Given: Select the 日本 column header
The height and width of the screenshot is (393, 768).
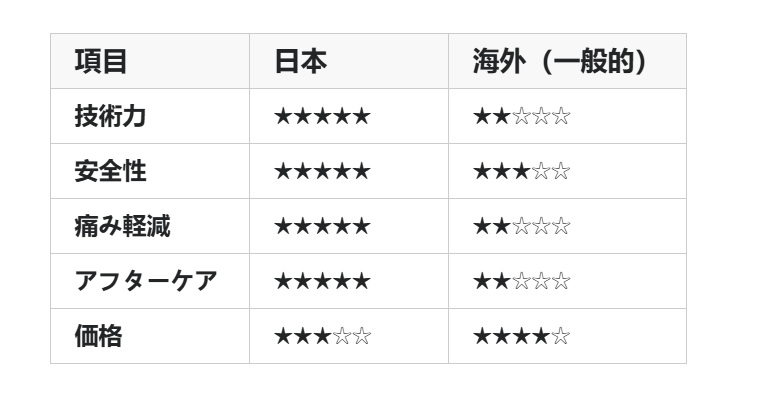Looking at the screenshot, I should [x=300, y=62].
